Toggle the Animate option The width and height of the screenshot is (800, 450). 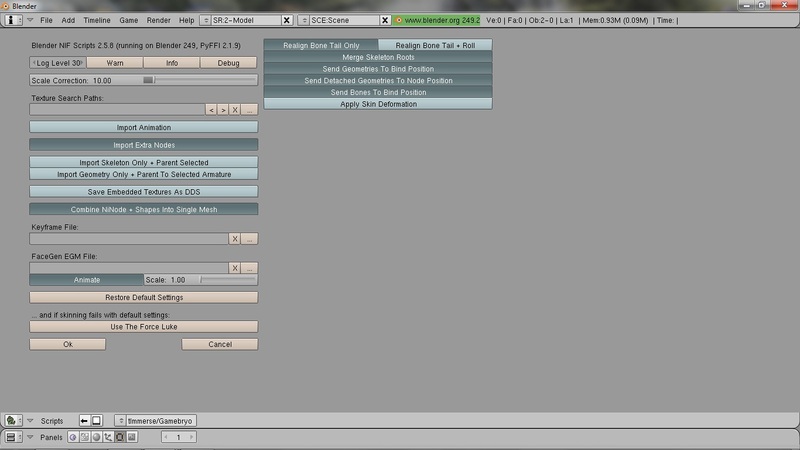87,280
